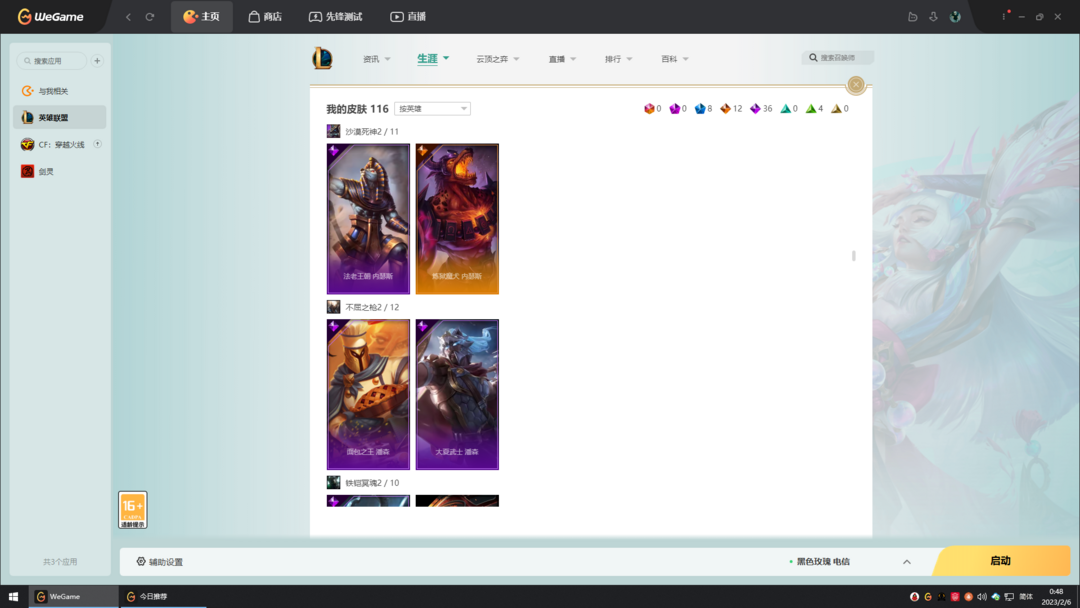Open the 直播 tab in top bar
1080x608 pixels.
click(x=408, y=17)
